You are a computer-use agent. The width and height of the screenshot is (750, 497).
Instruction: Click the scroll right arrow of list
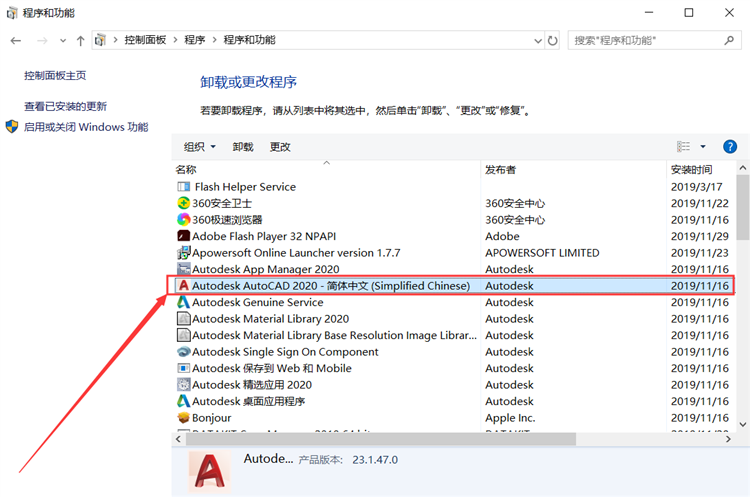[x=728, y=439]
